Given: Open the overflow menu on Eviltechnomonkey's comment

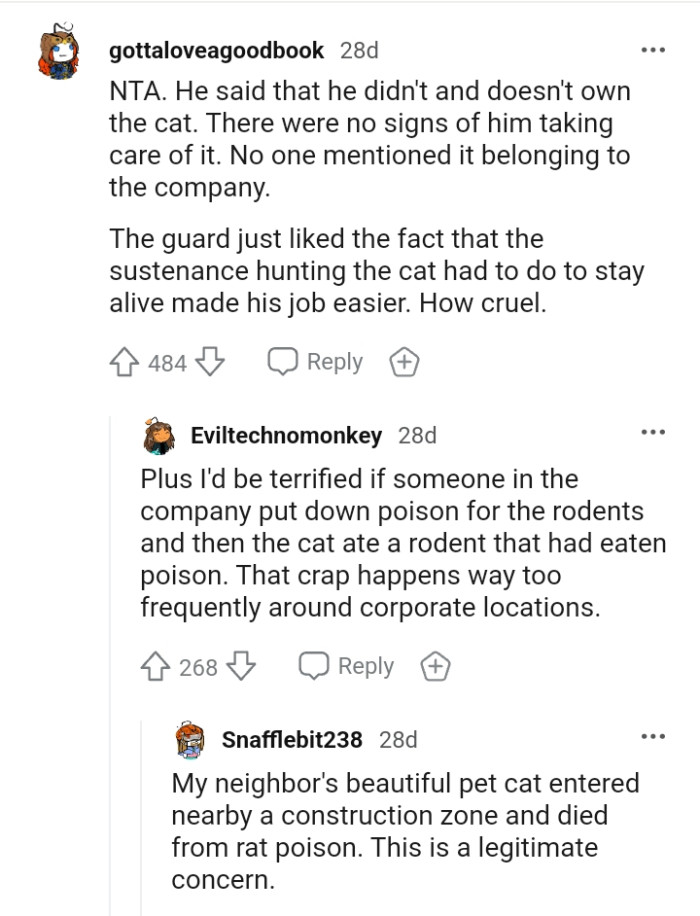Looking at the screenshot, I should (x=654, y=431).
